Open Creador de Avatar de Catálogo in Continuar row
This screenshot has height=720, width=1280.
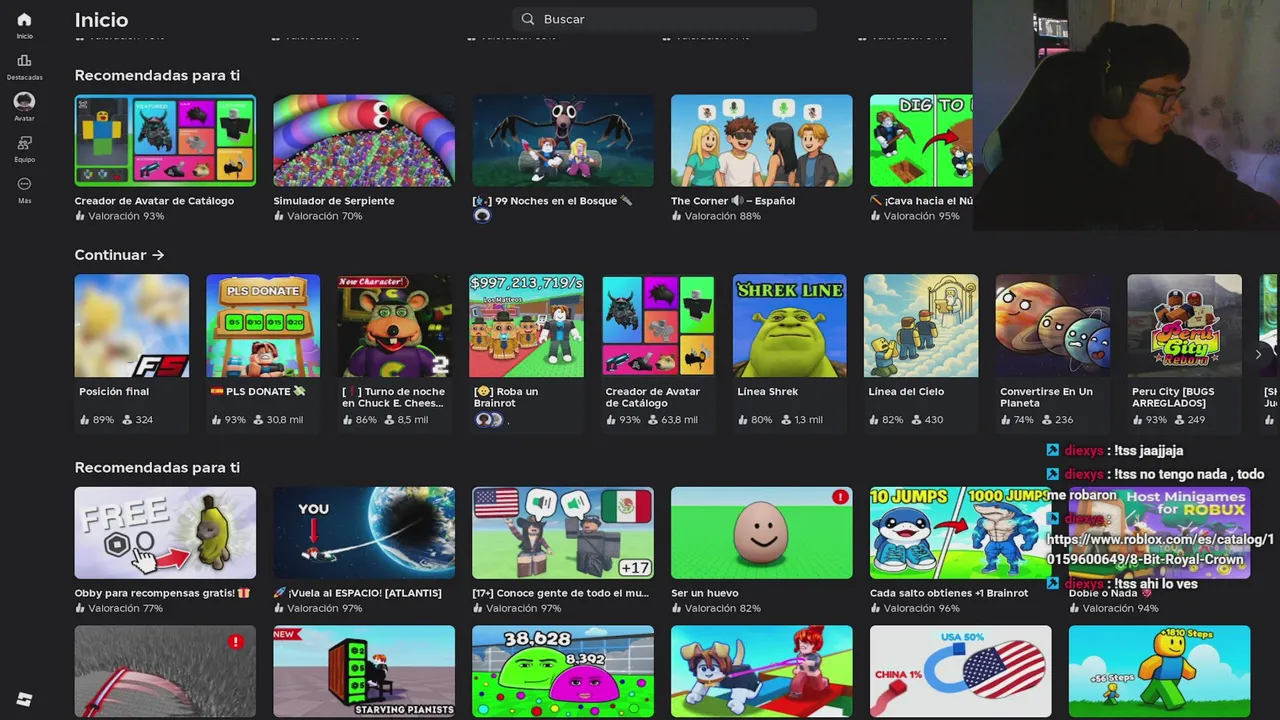pos(658,352)
